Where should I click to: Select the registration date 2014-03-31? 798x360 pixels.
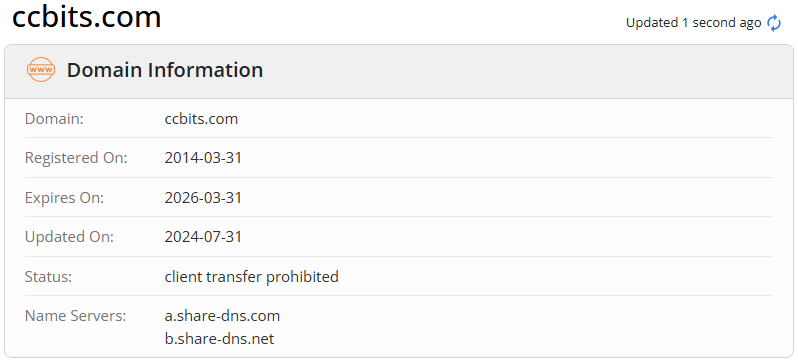click(203, 158)
